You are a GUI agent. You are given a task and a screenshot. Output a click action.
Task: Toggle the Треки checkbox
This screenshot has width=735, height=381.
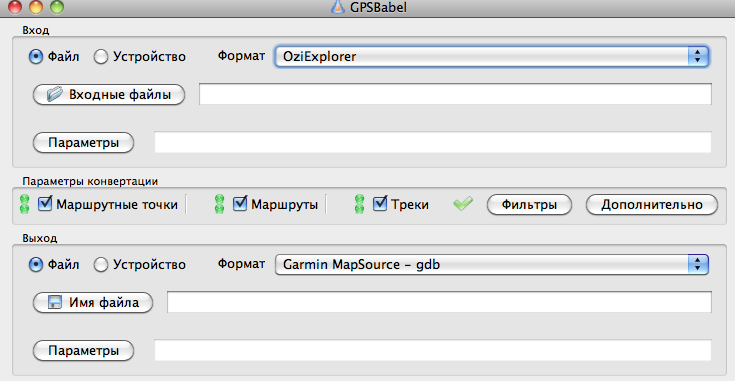point(380,203)
